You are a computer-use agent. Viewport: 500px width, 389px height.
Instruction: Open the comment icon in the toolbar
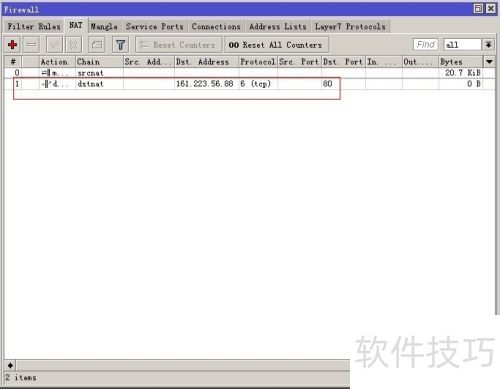[97, 45]
